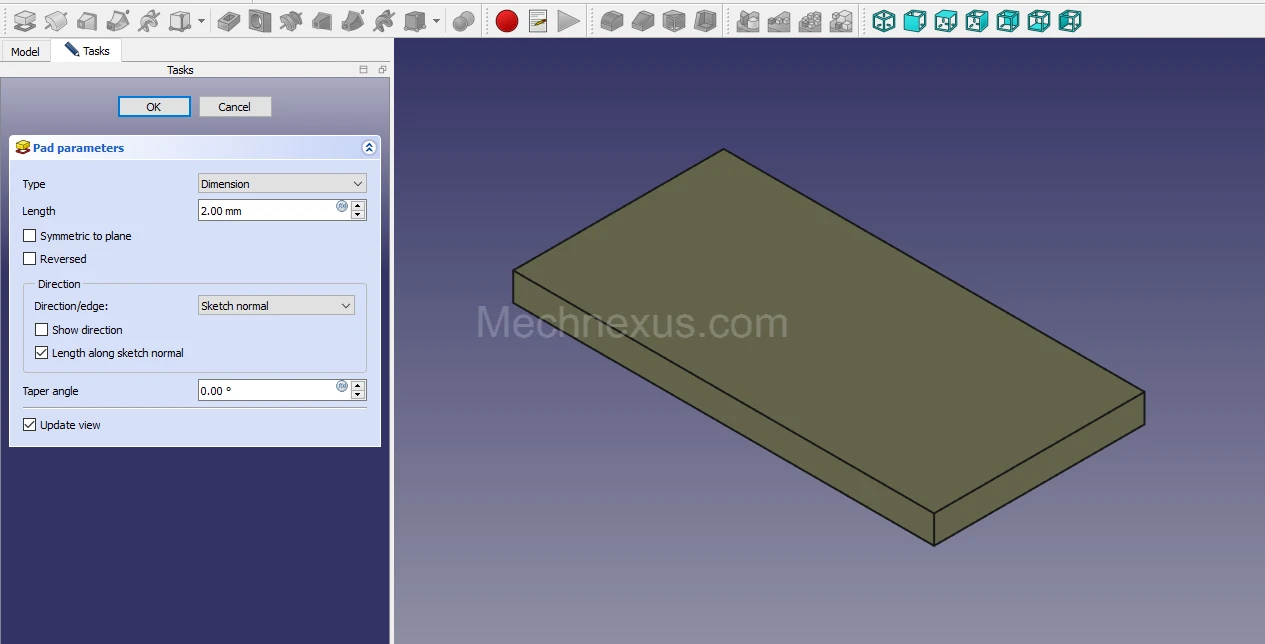Screen dimensions: 1265x644
Task: Switch to the Tasks tab
Action: [x=87, y=50]
